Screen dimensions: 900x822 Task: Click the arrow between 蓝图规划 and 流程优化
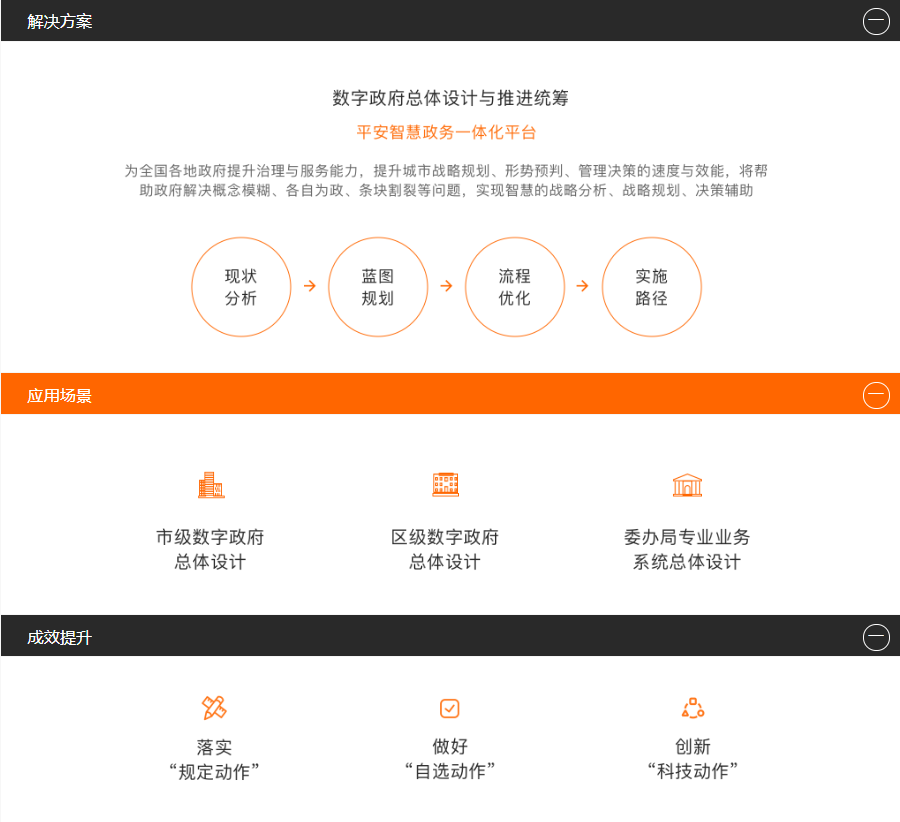447,286
